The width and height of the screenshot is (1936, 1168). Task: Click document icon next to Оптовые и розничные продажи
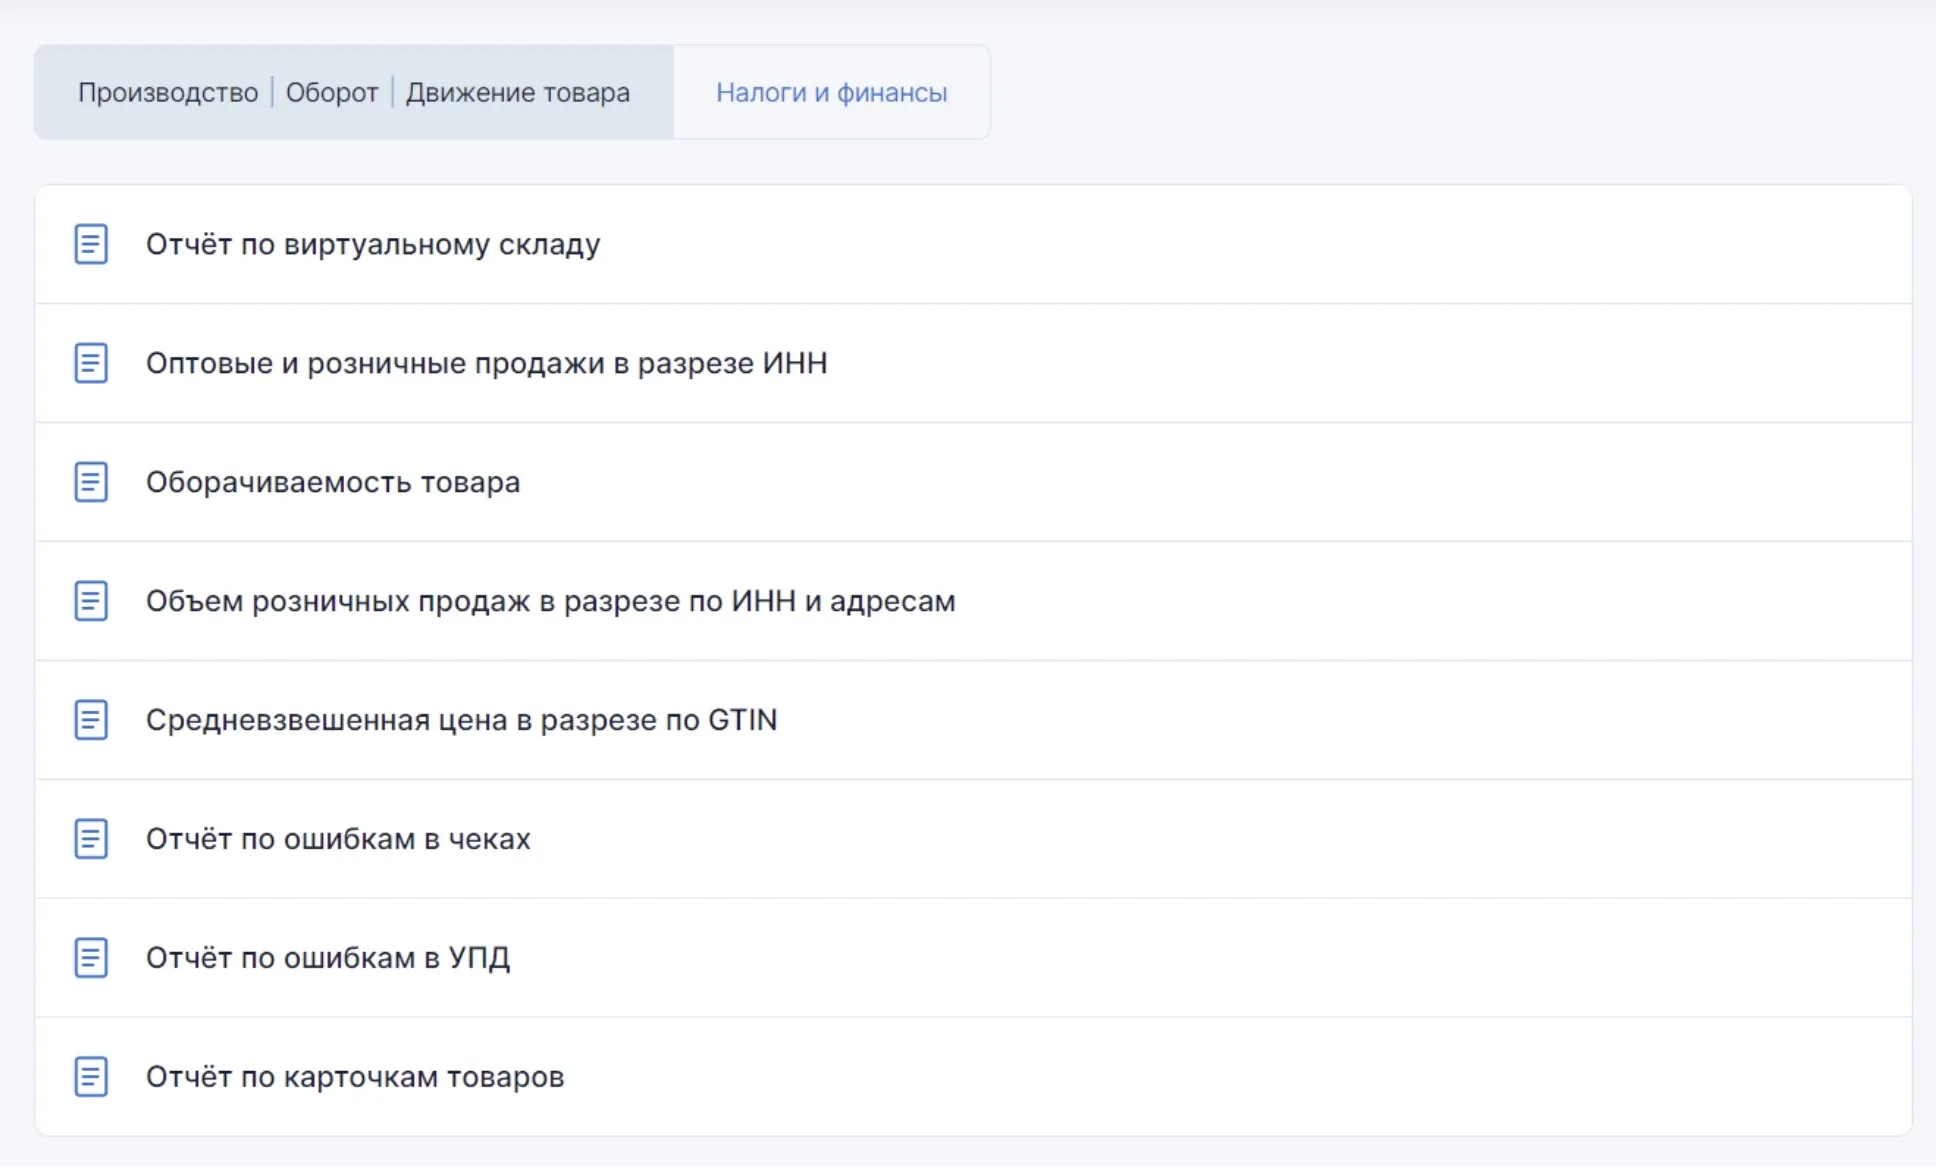91,363
